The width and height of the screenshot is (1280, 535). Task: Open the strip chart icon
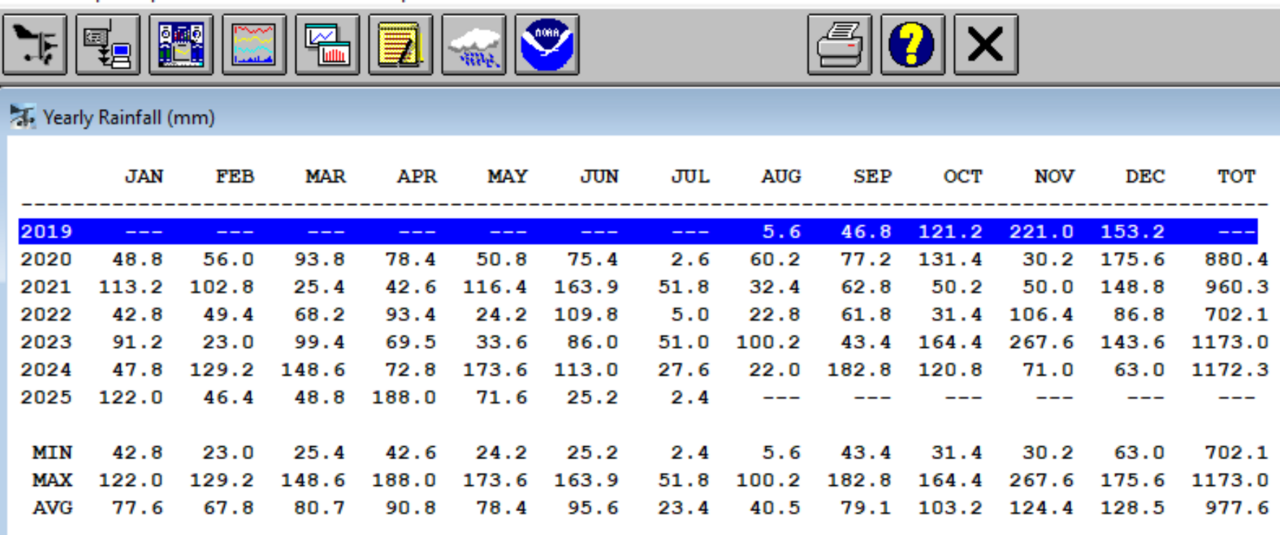[254, 45]
